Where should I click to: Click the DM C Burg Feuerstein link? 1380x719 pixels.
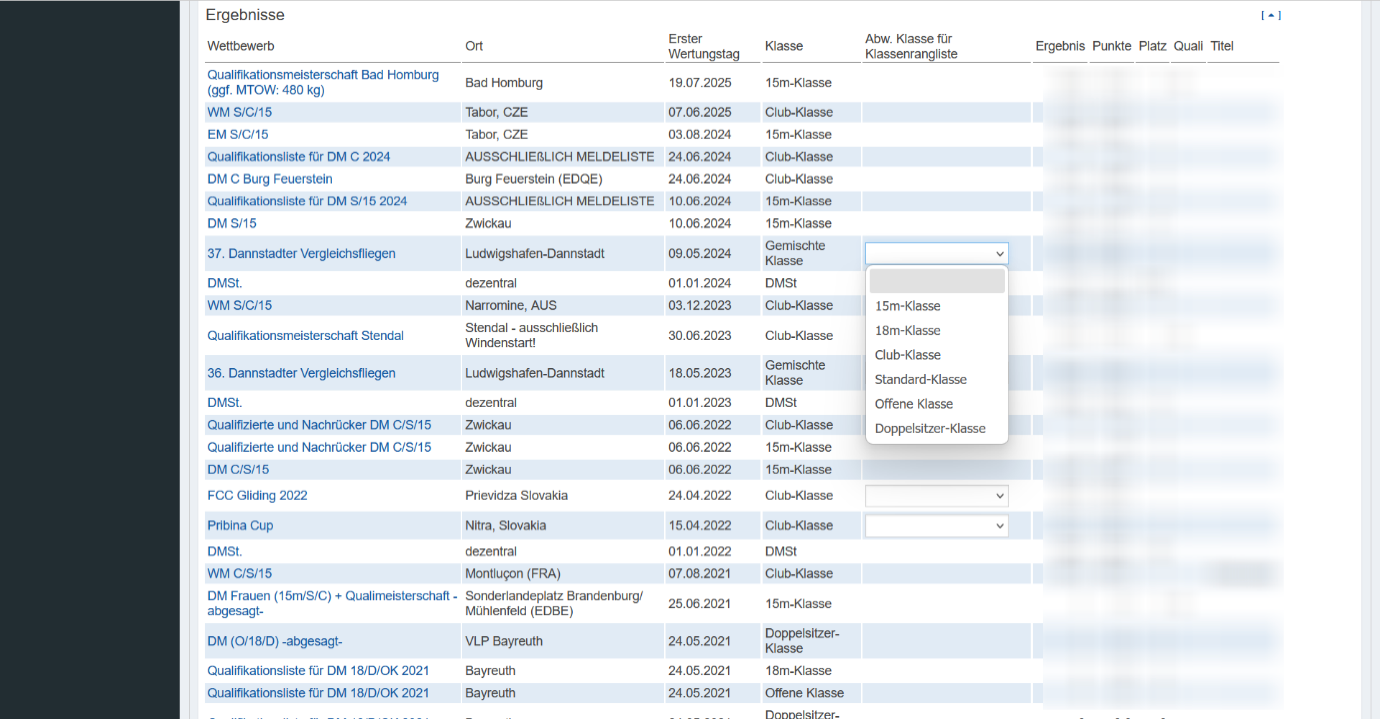point(269,179)
